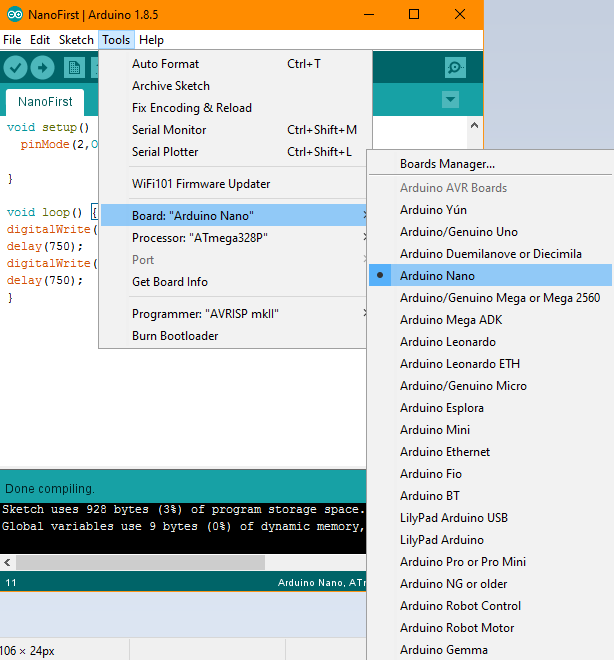This screenshot has height=660, width=614.
Task: Expand the Programmer: "AVRISP mkII" submenu
Action: [235, 314]
